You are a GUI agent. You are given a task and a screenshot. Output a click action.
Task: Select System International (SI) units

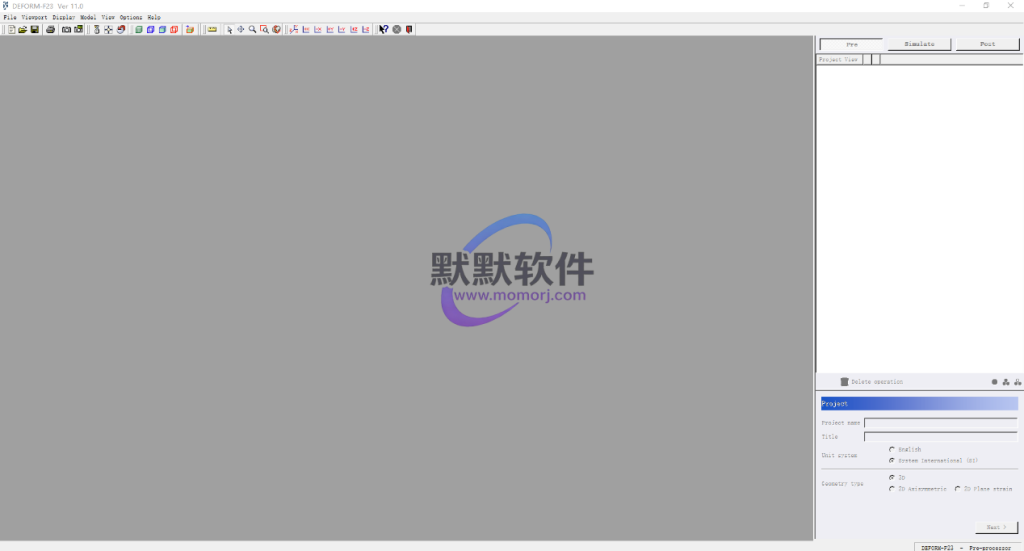(892, 460)
